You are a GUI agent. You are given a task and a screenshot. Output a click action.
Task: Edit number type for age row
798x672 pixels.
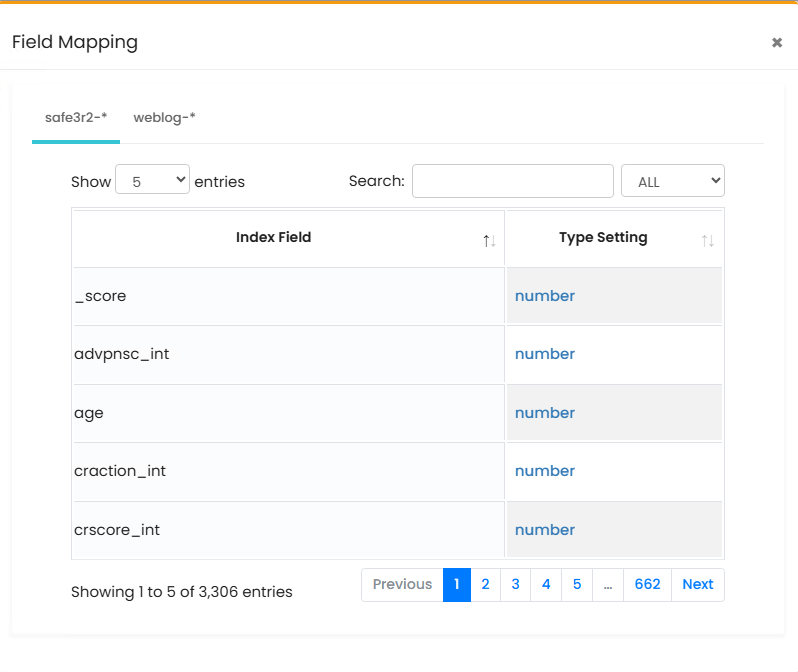coord(545,413)
